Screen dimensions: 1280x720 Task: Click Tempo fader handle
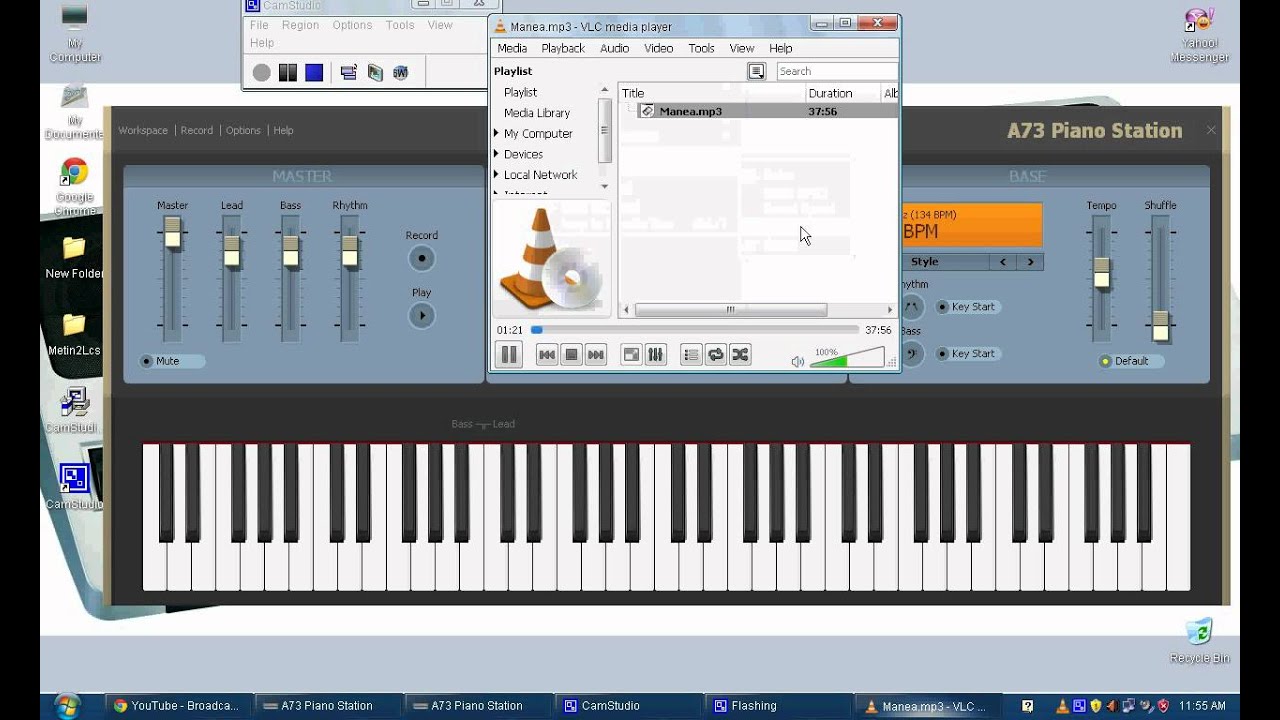tap(1101, 273)
